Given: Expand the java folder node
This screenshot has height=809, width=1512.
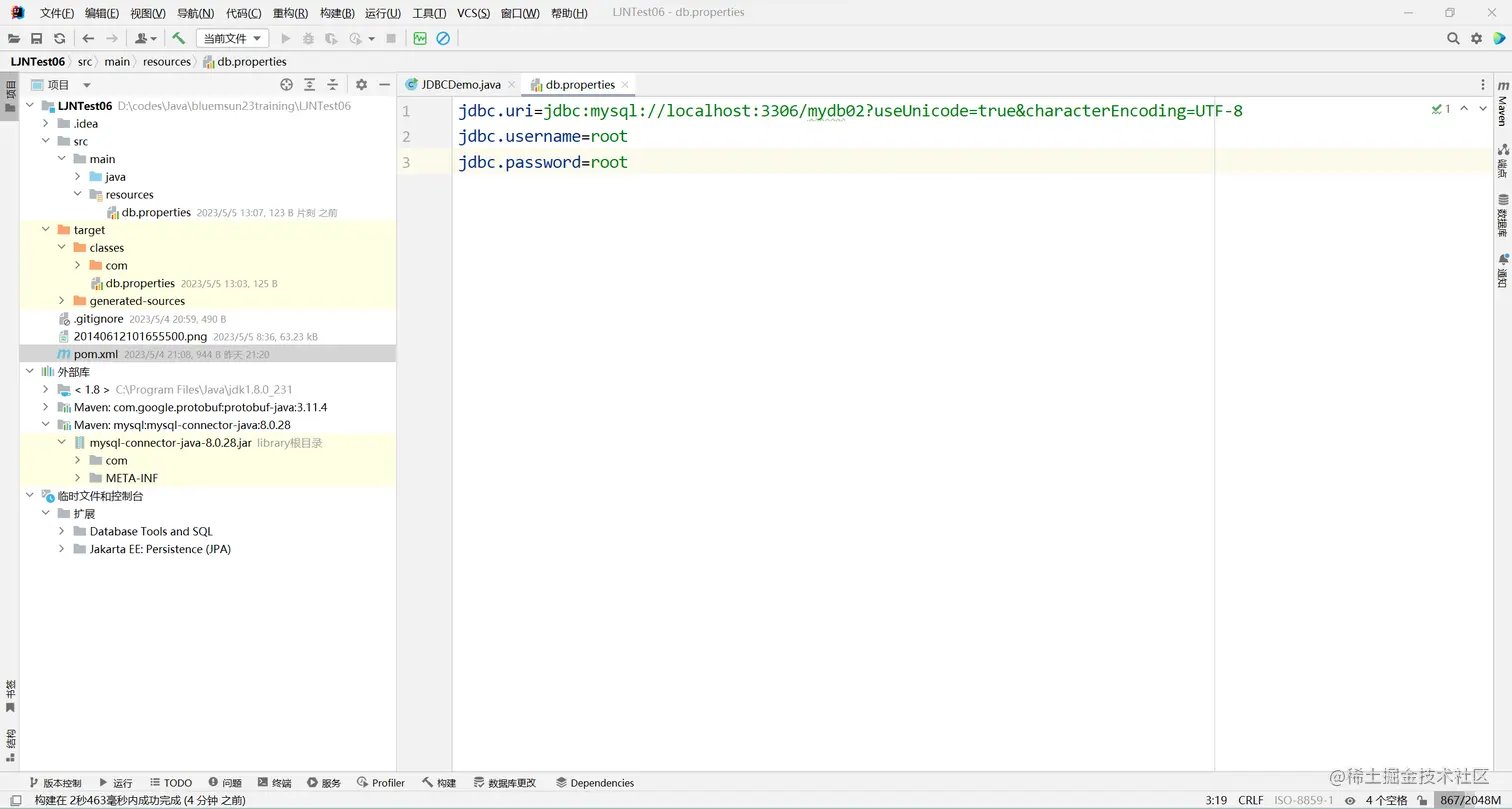Looking at the screenshot, I should pos(78,177).
